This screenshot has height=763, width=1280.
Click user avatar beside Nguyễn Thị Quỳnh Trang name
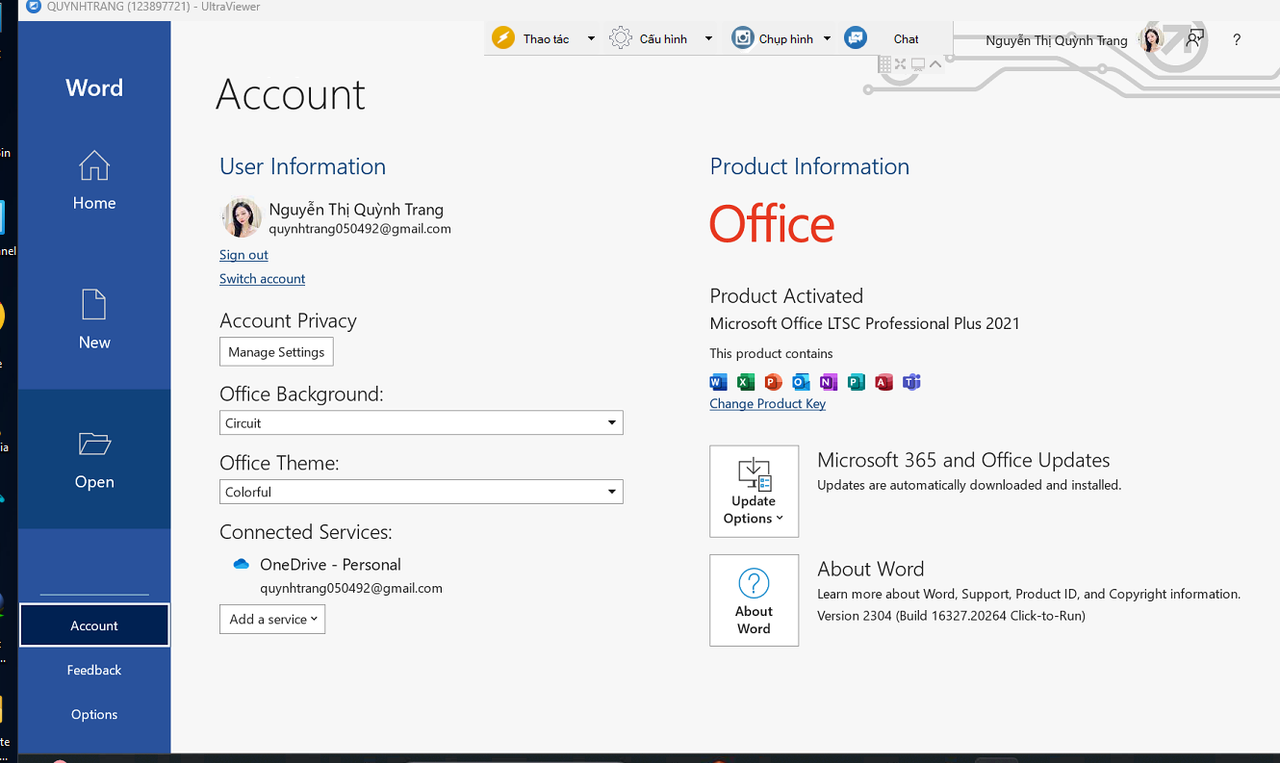tap(241, 217)
